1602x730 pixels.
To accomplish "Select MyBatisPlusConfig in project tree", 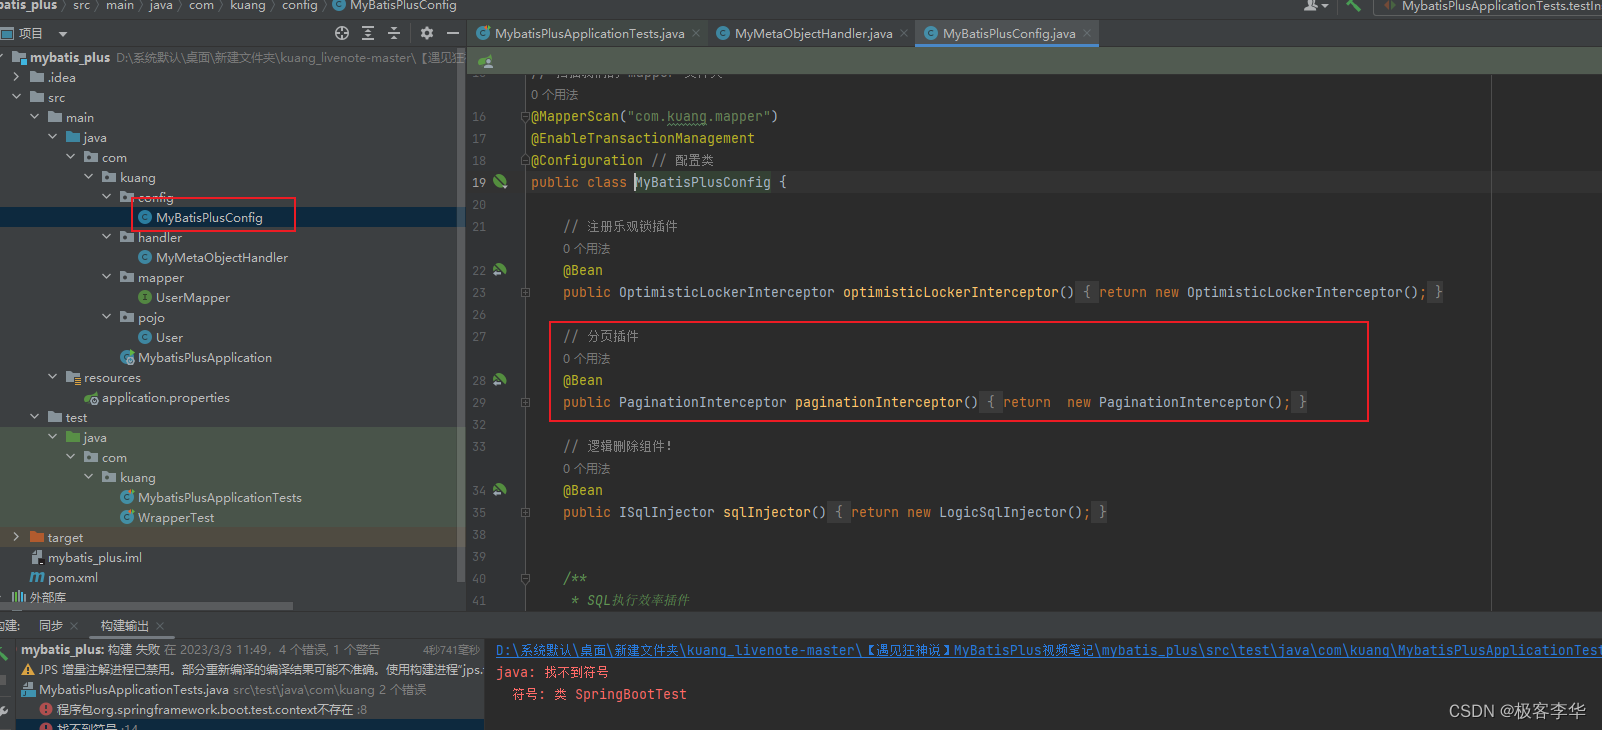I will [209, 217].
